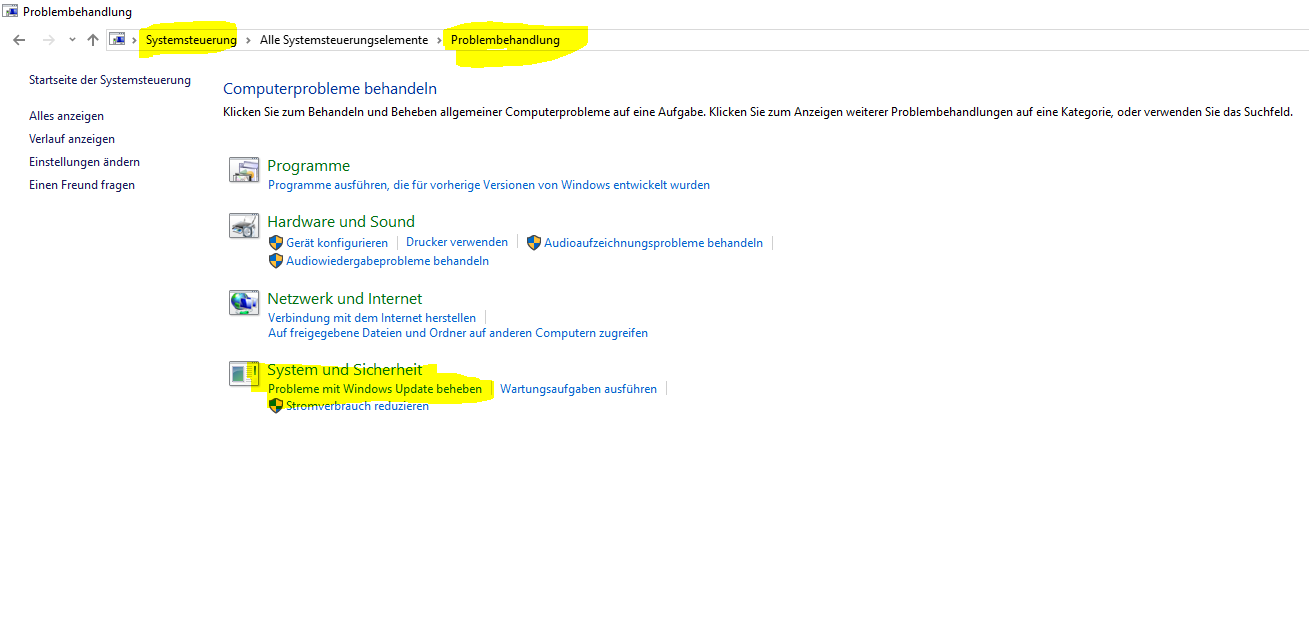Expand chevron after Systemsteuerung breadcrumb

(248, 40)
